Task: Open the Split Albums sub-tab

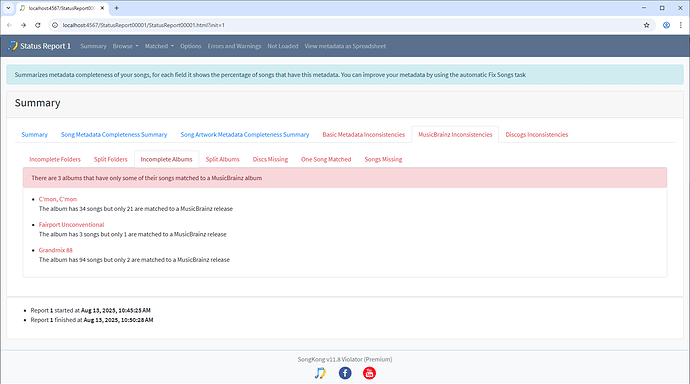Action: [222, 159]
